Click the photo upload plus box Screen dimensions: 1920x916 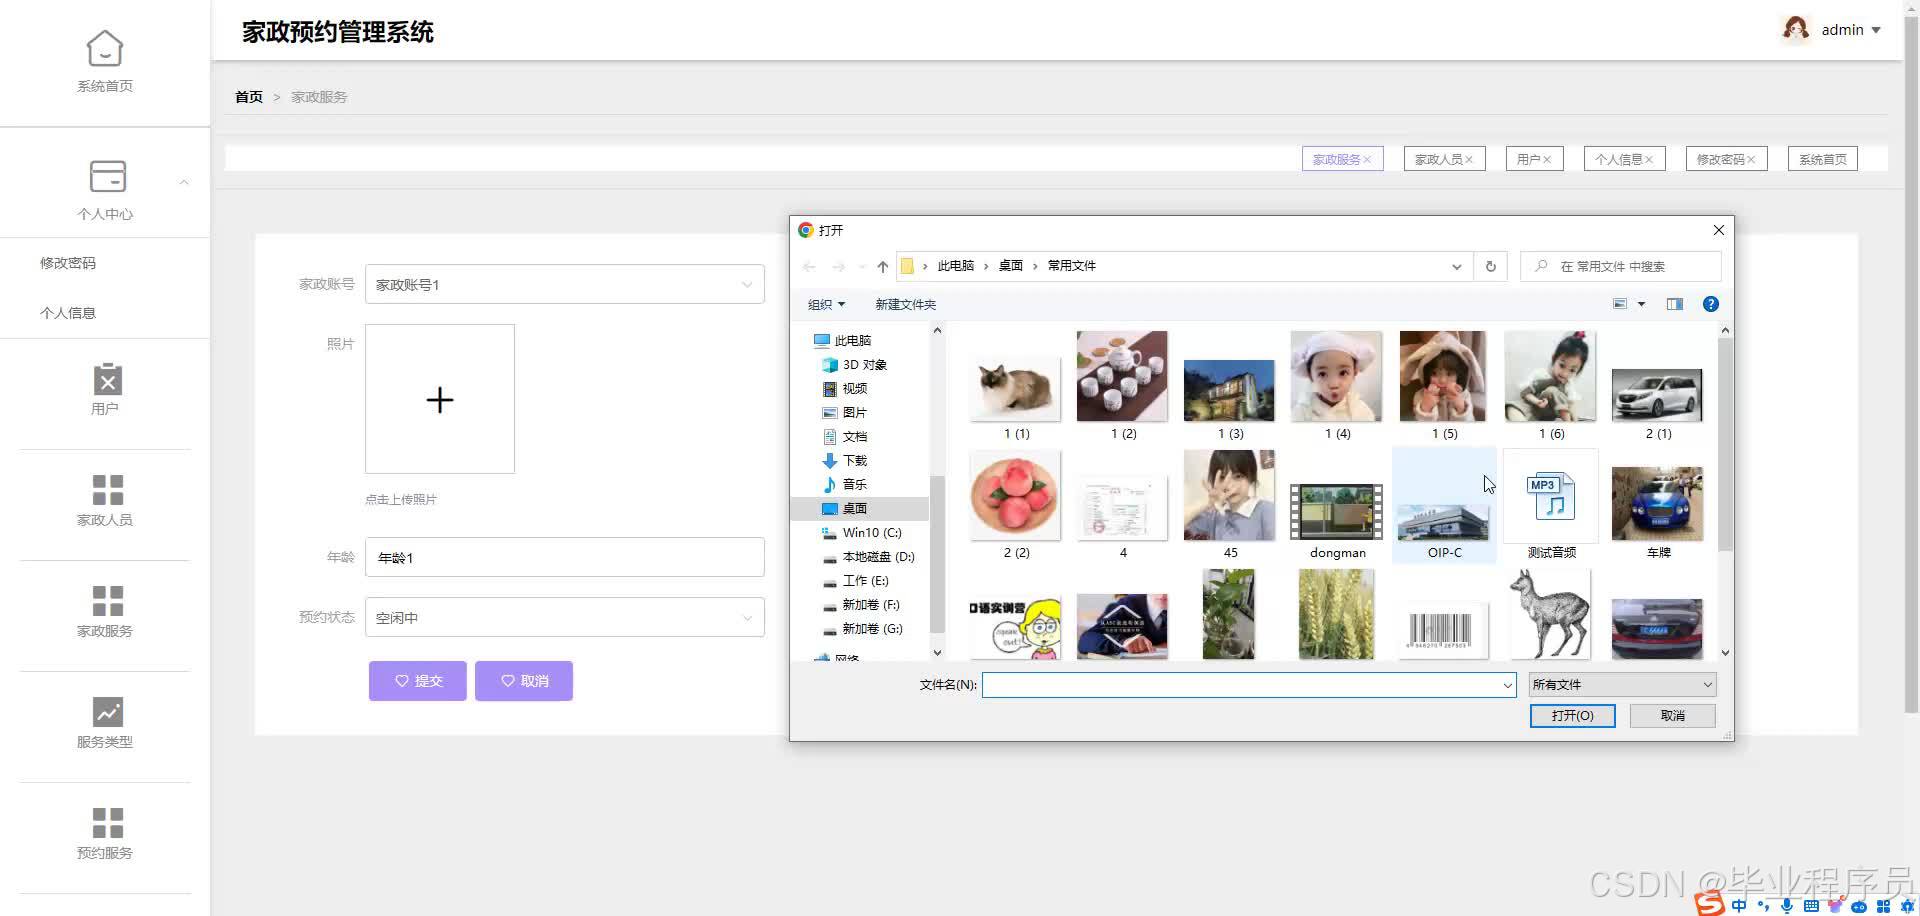[440, 399]
